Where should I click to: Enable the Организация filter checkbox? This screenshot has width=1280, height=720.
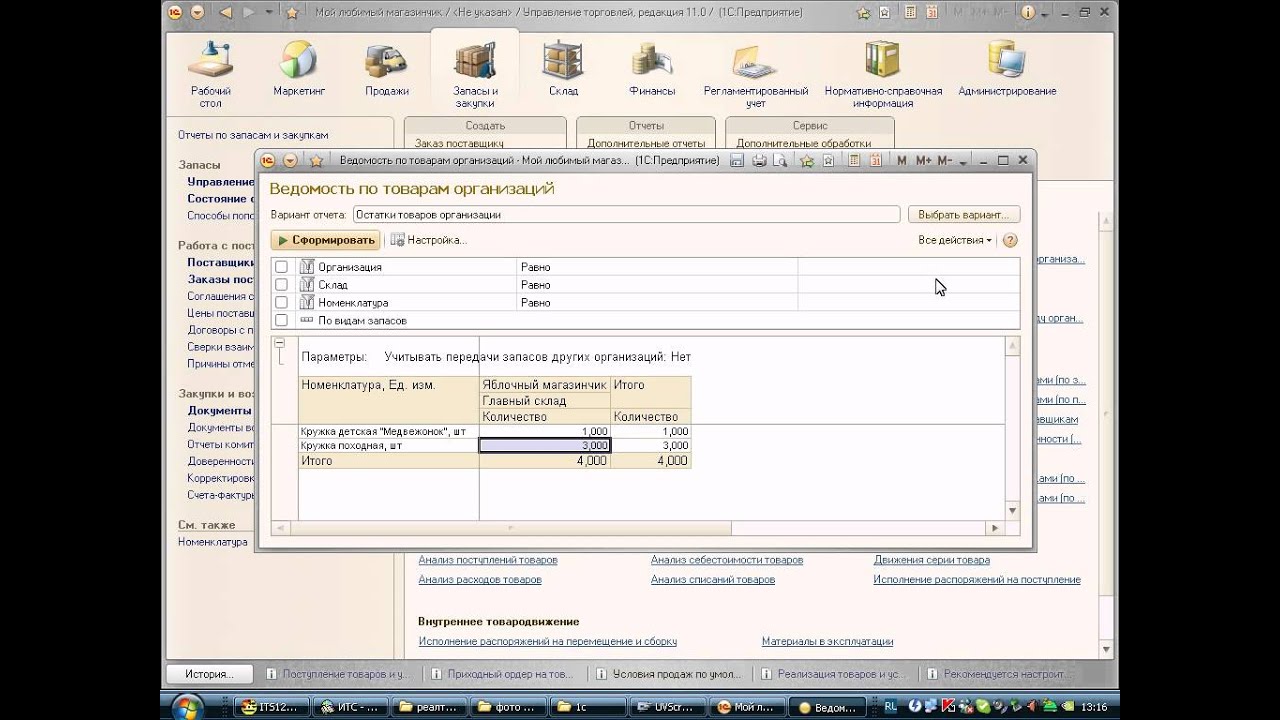(x=281, y=267)
